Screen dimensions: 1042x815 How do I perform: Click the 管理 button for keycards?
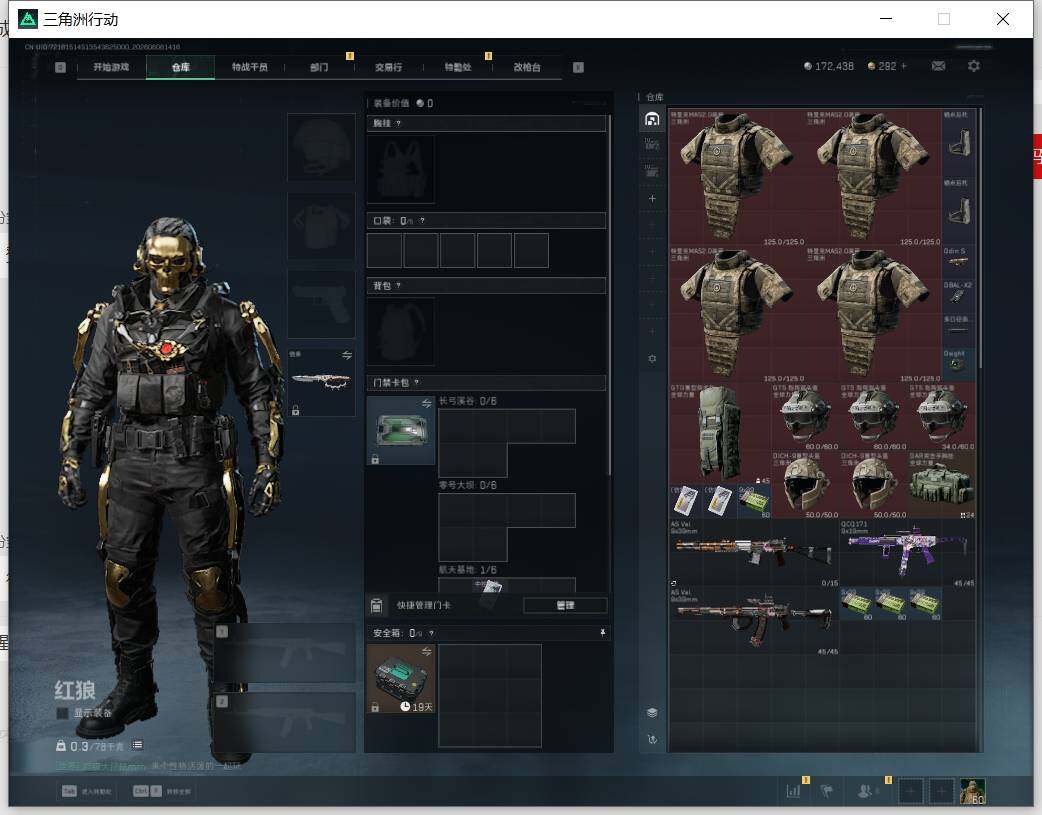click(x=565, y=605)
